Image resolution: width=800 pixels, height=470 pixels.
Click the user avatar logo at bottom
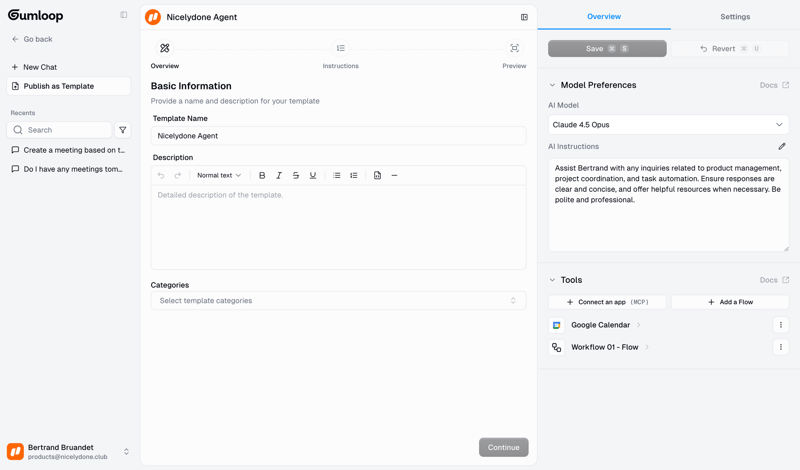point(15,451)
